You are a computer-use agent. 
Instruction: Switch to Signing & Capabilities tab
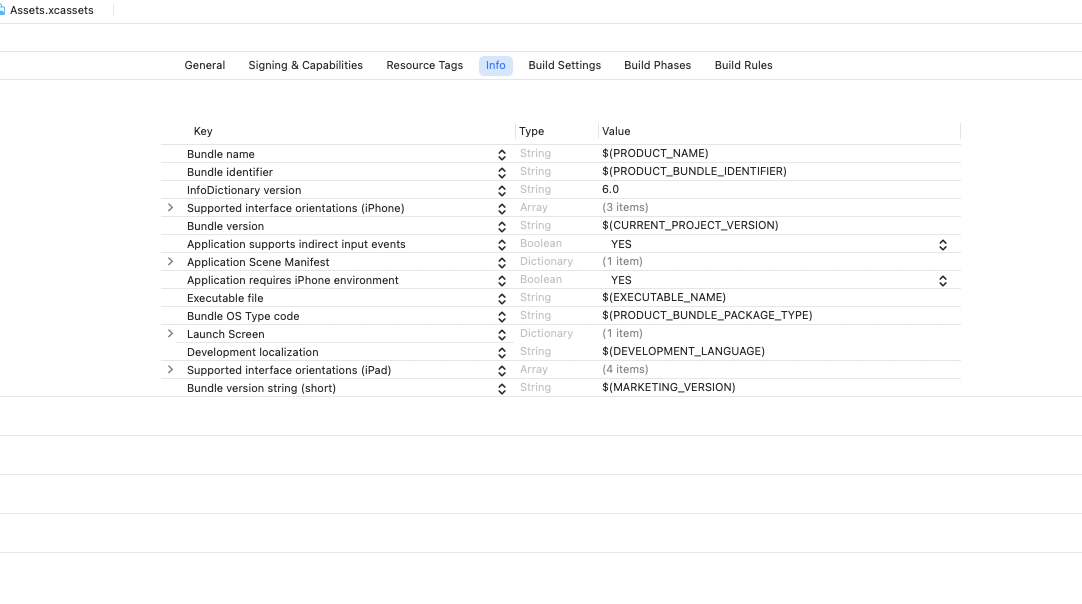point(305,65)
